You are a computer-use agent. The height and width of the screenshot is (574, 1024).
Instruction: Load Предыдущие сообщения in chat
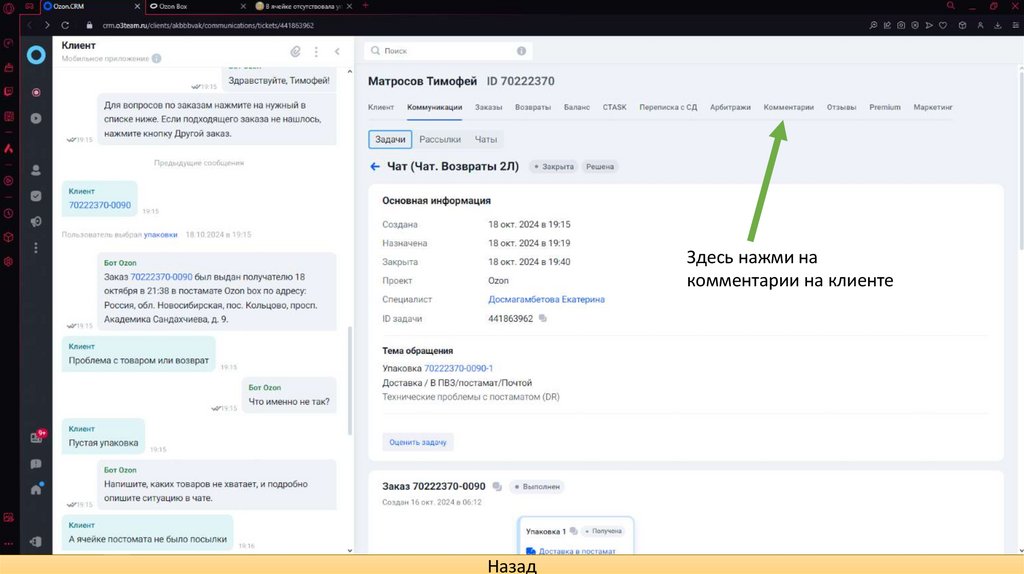click(199, 163)
